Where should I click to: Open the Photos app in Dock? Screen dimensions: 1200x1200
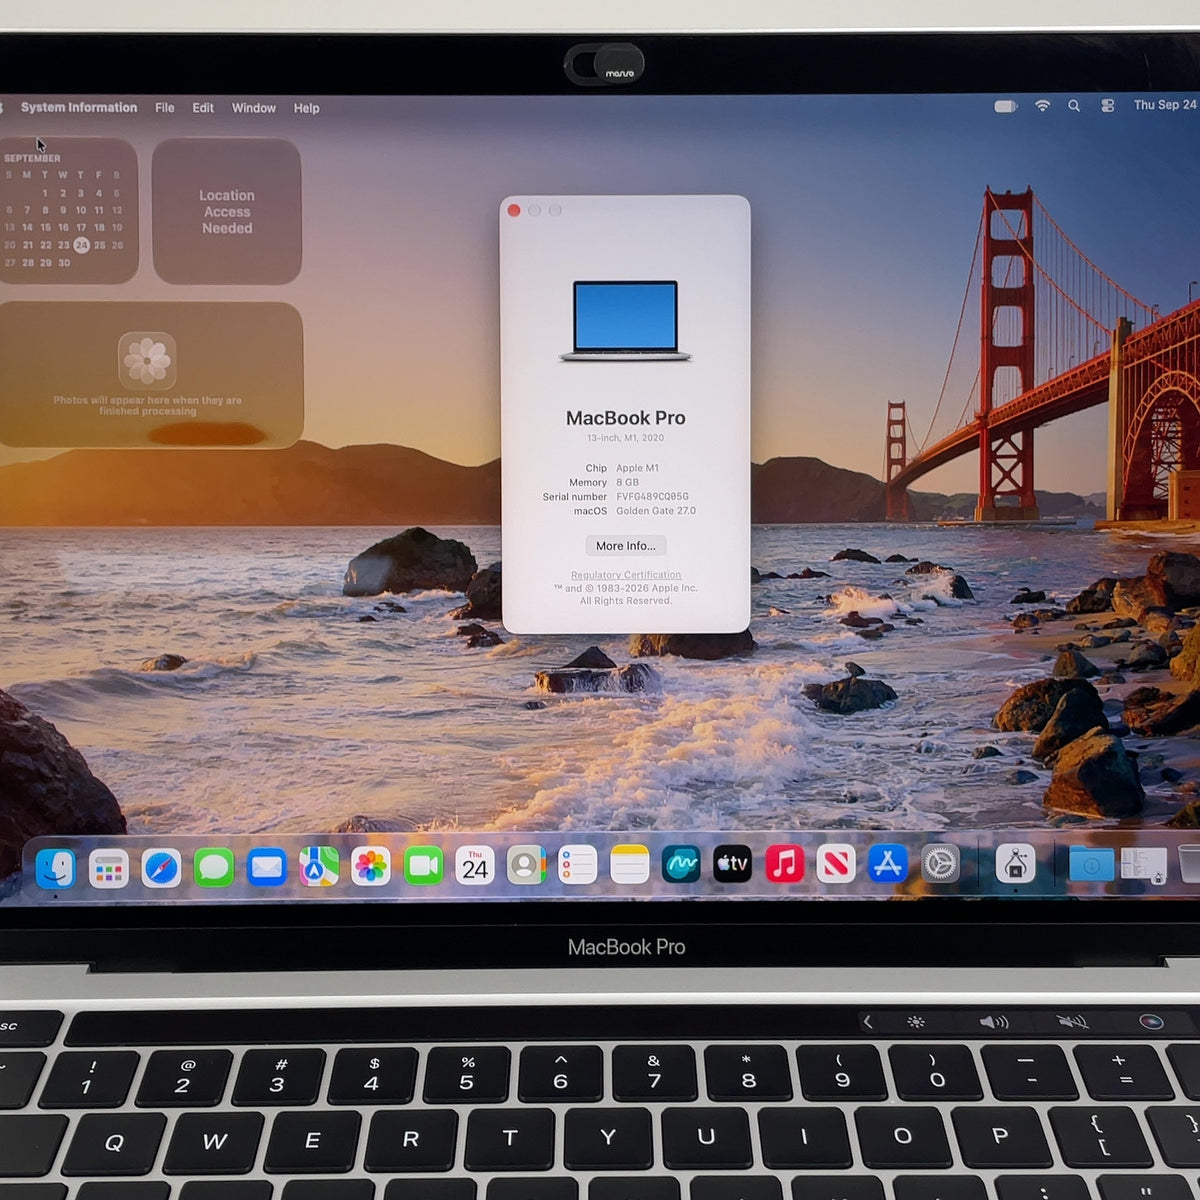(x=371, y=866)
